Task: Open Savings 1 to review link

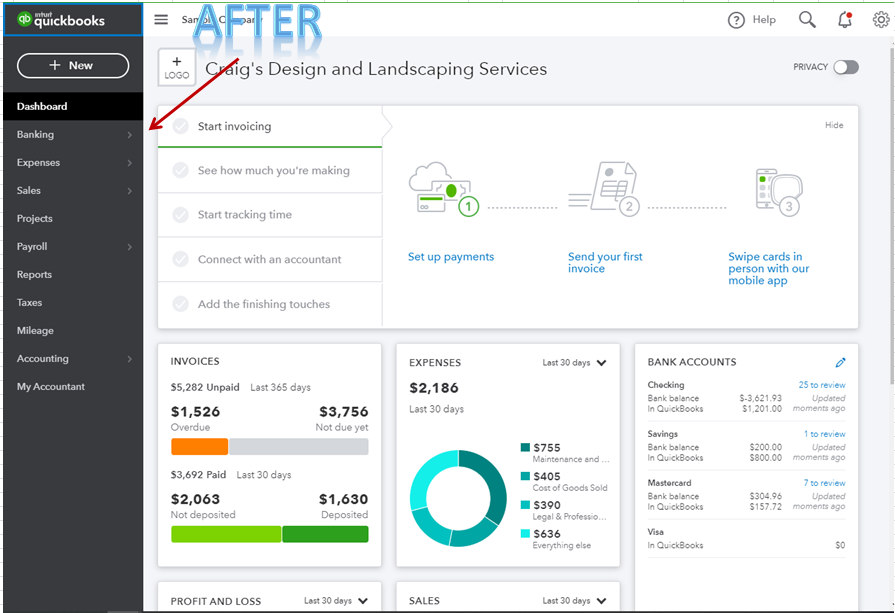Action: pyautogui.click(x=825, y=434)
